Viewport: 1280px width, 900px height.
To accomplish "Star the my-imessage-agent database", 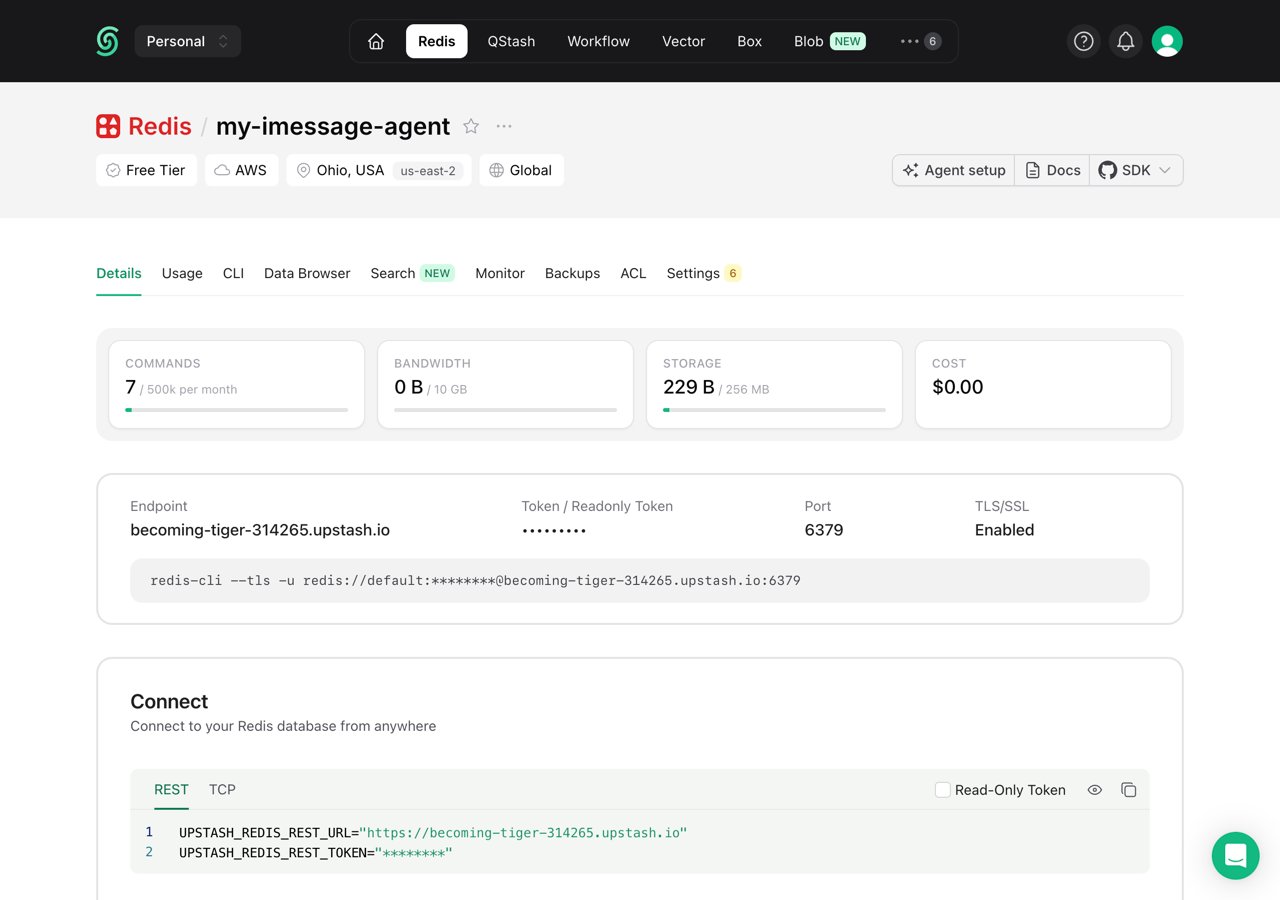I will click(x=471, y=126).
